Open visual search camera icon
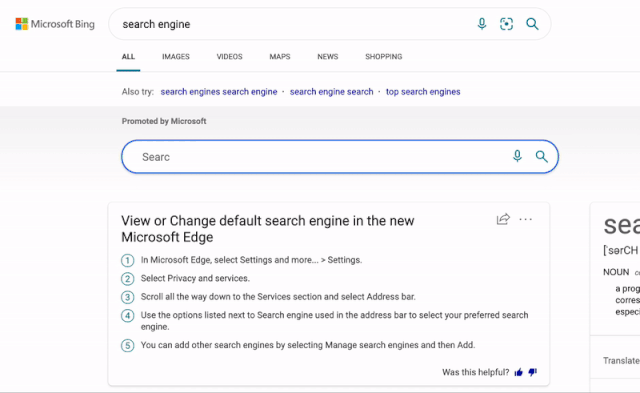Screen dimensions: 640x393 [507, 24]
